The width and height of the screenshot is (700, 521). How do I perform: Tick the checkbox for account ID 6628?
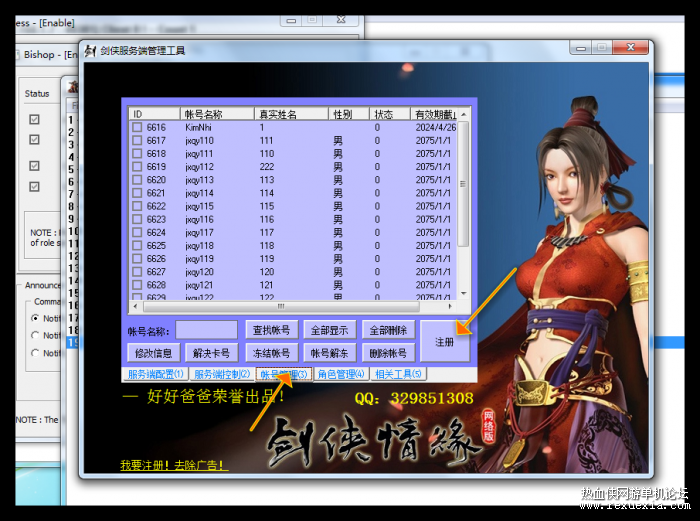point(137,285)
